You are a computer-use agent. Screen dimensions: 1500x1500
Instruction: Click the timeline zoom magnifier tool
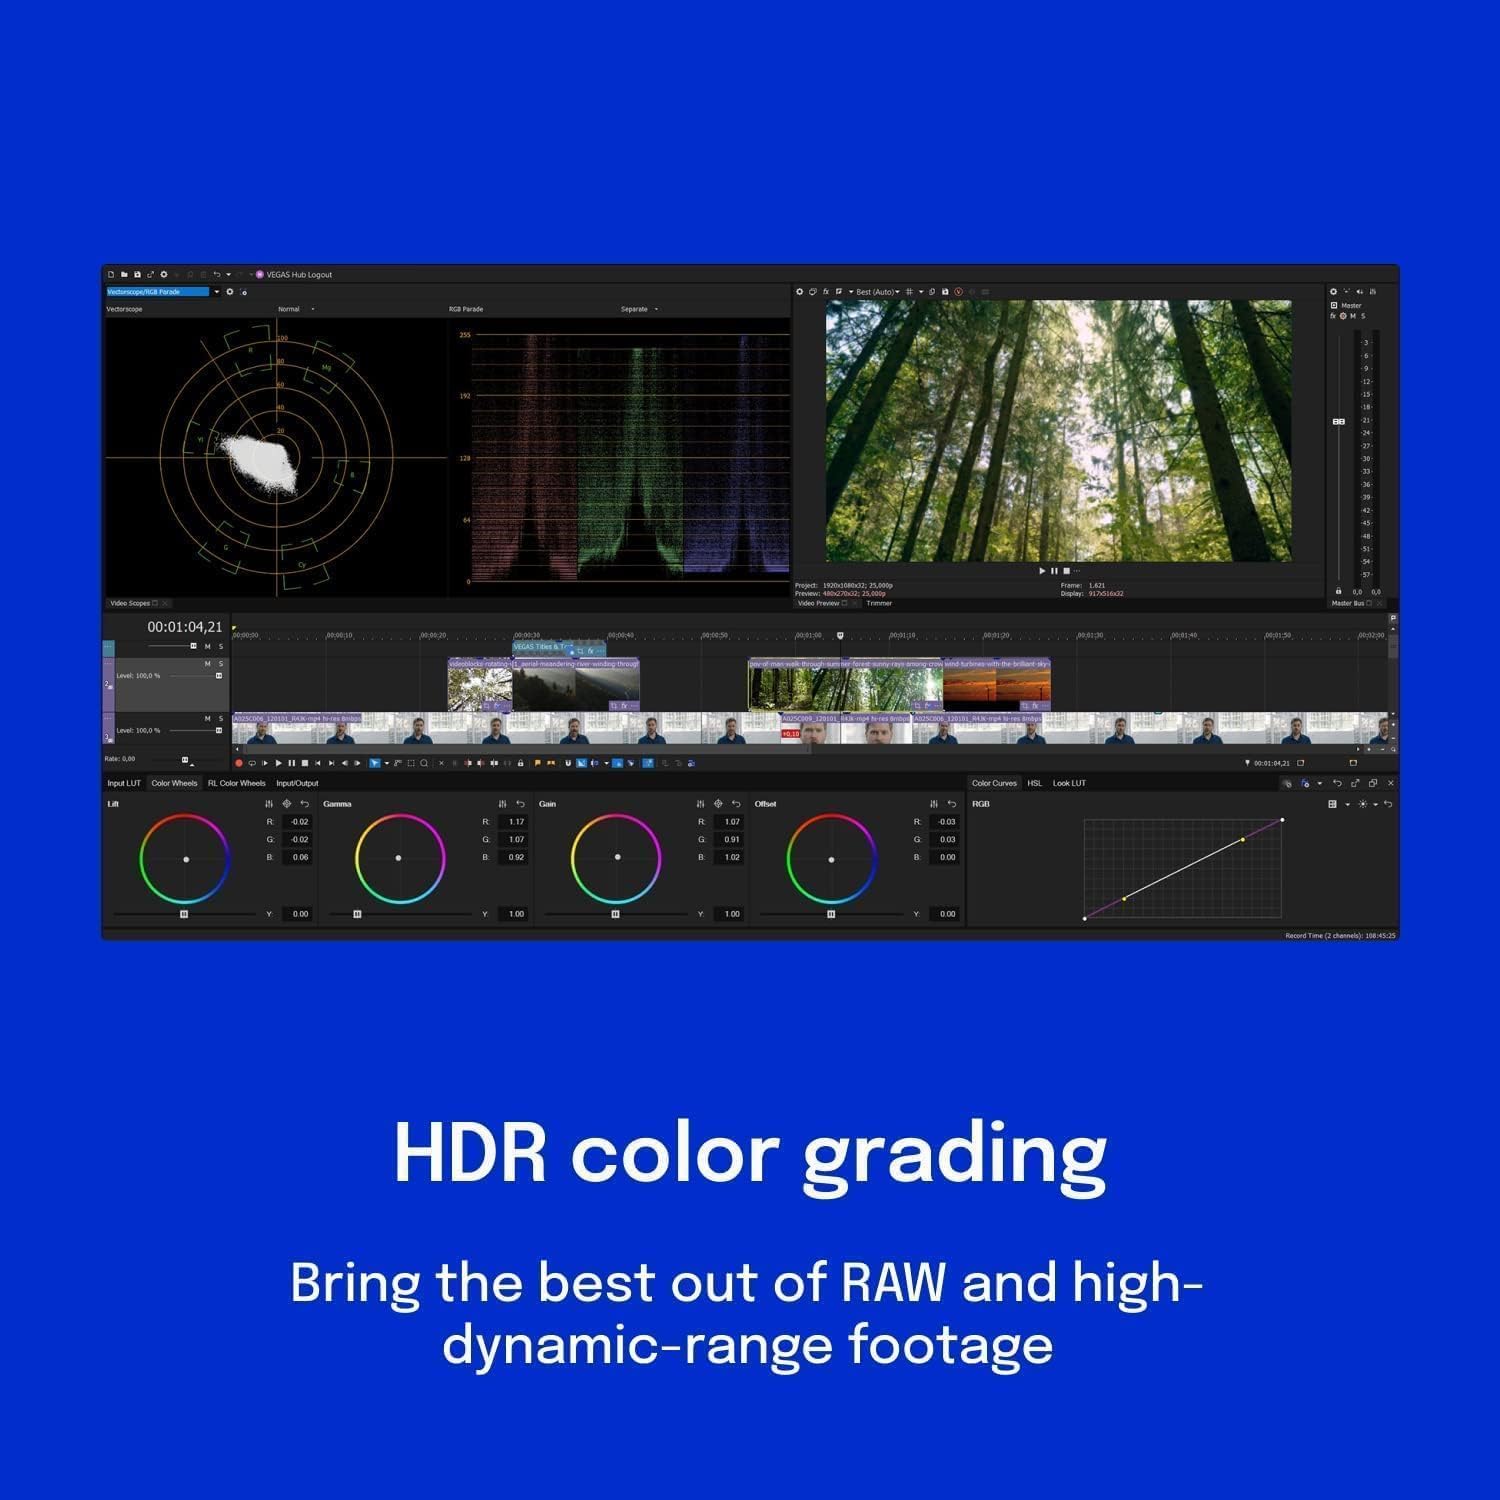(424, 763)
